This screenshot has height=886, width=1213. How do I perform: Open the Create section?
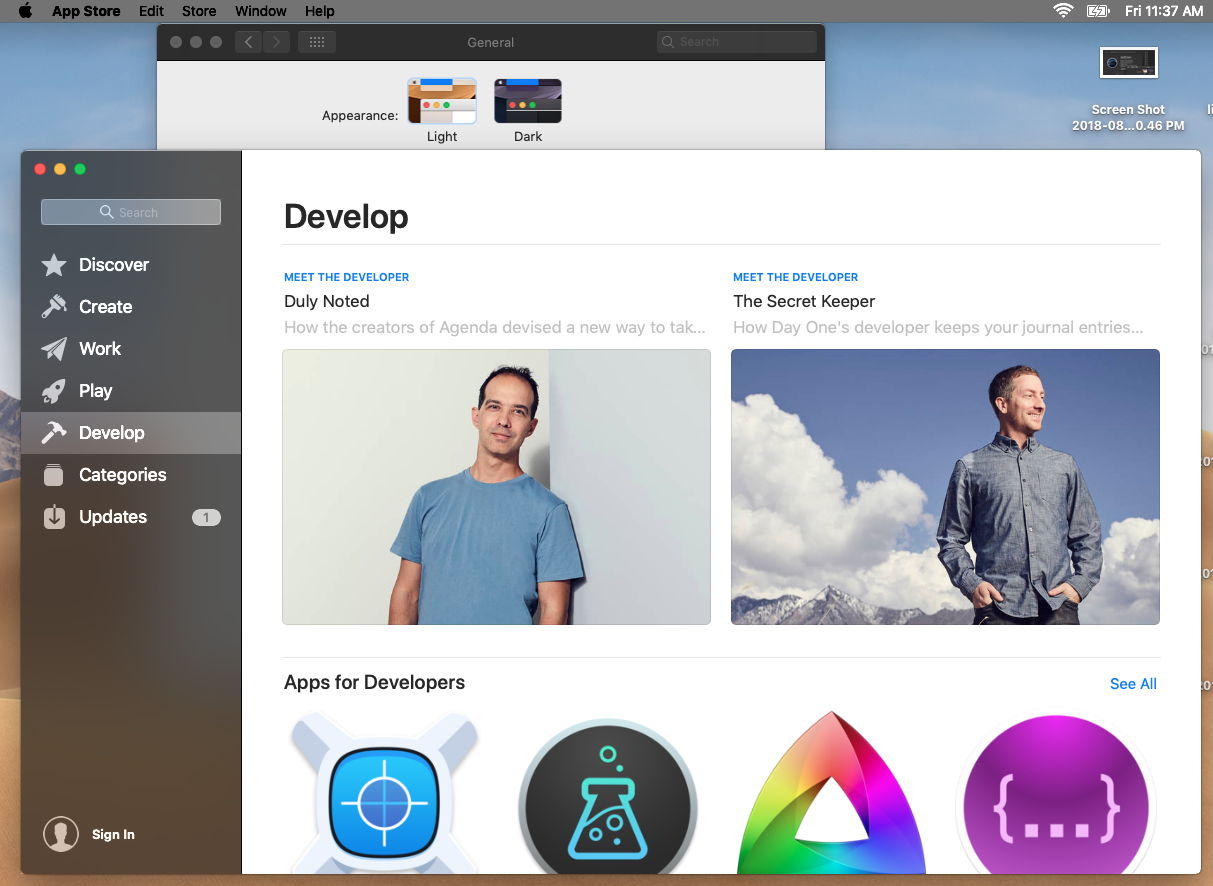(x=130, y=307)
